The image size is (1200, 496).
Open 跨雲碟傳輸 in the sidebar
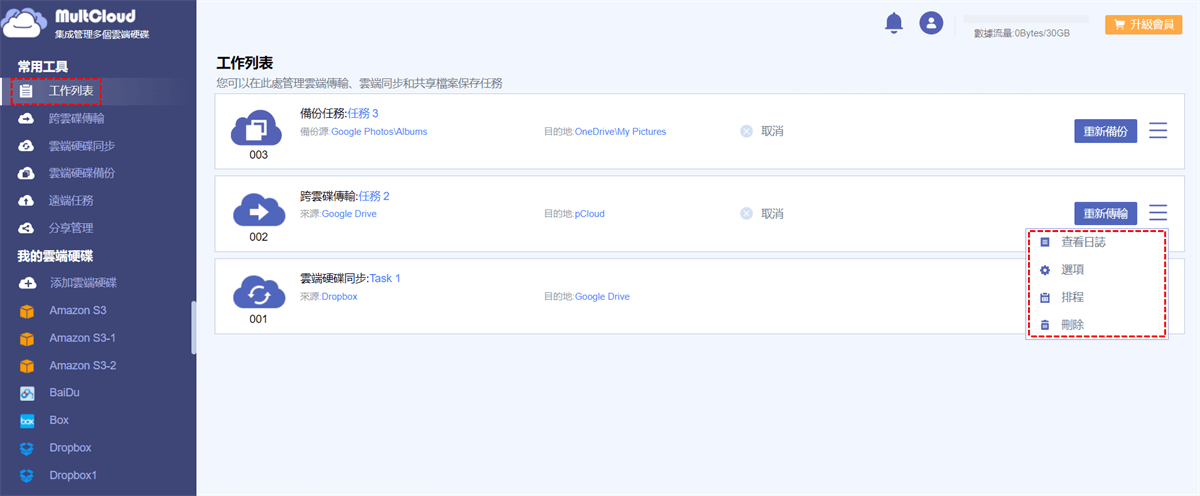[76, 118]
